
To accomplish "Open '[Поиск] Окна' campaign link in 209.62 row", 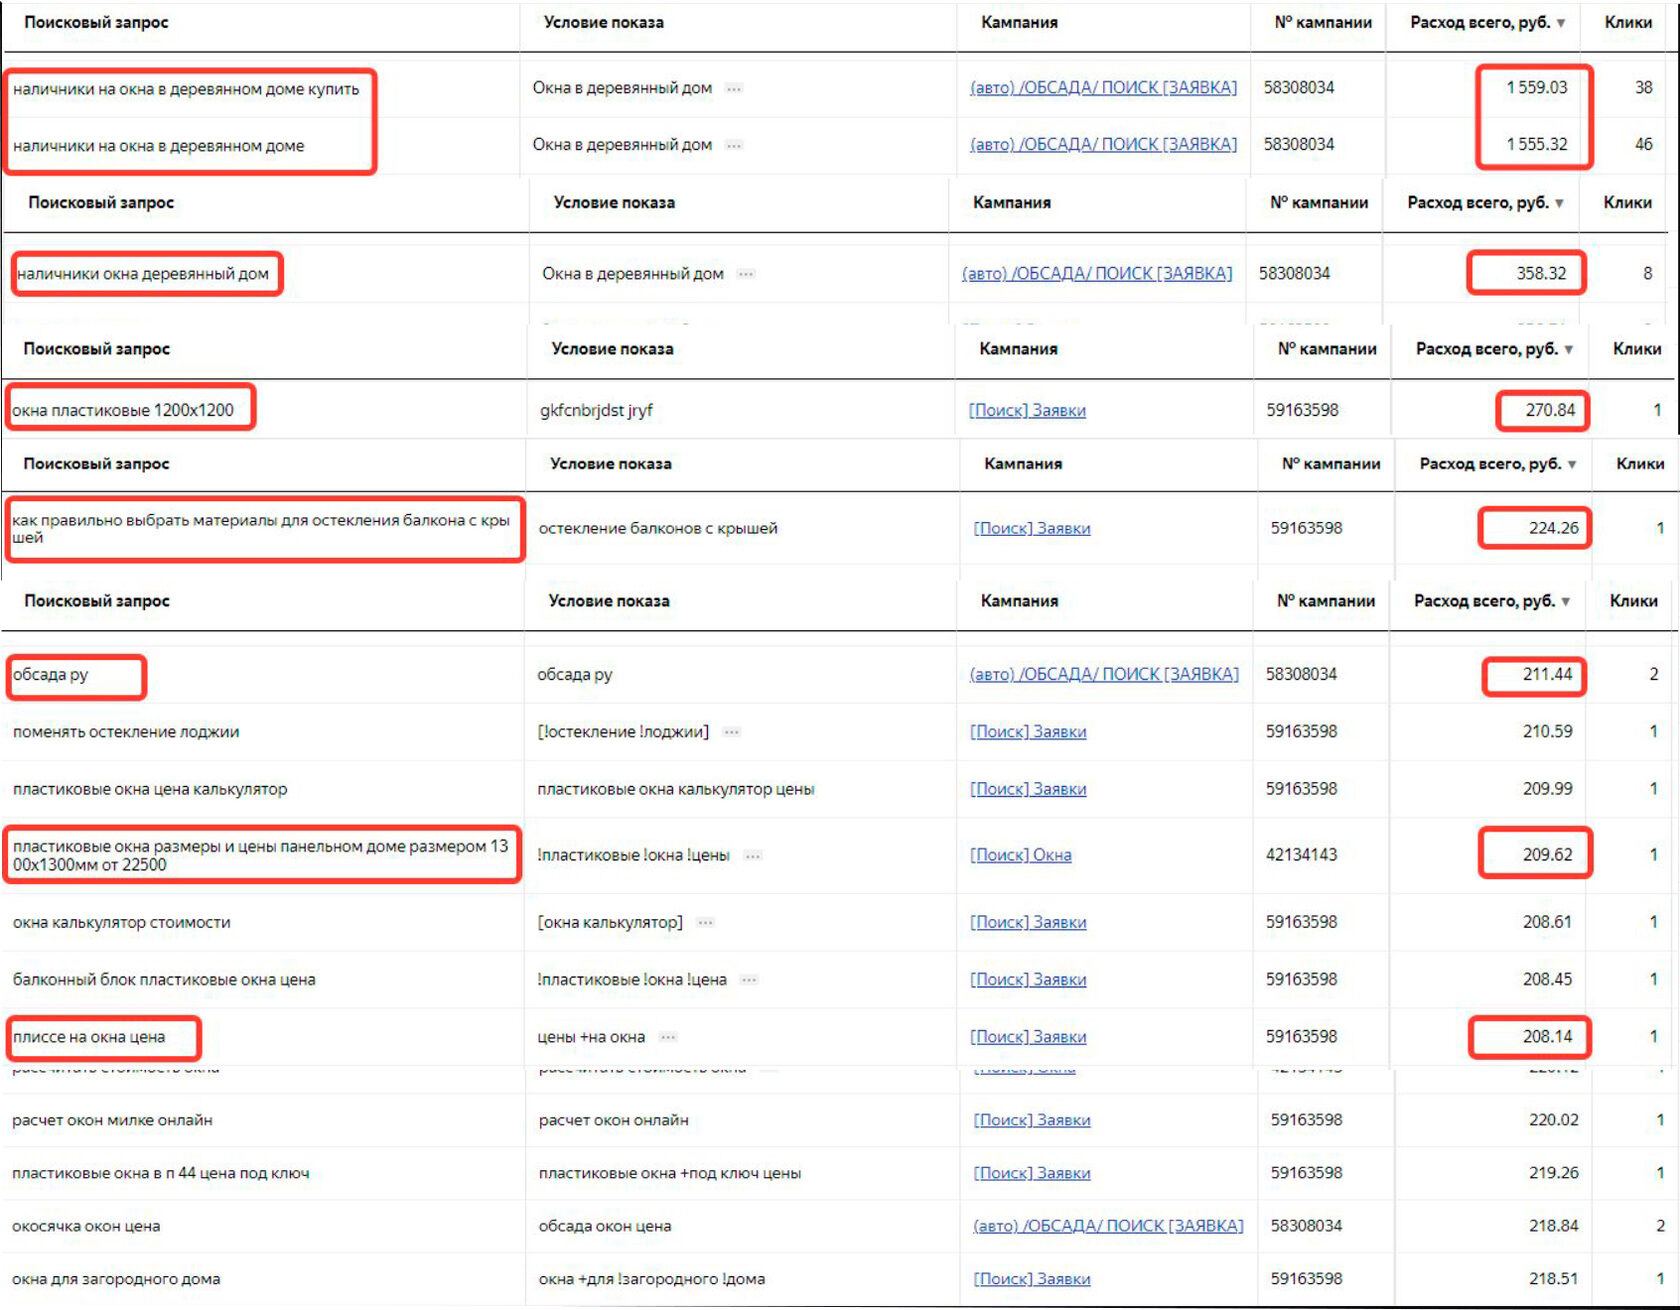I will click(x=1020, y=856).
